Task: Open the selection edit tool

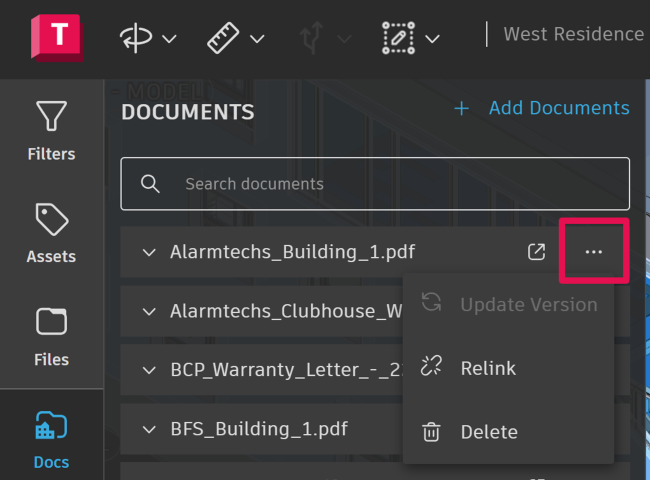Action: click(398, 38)
